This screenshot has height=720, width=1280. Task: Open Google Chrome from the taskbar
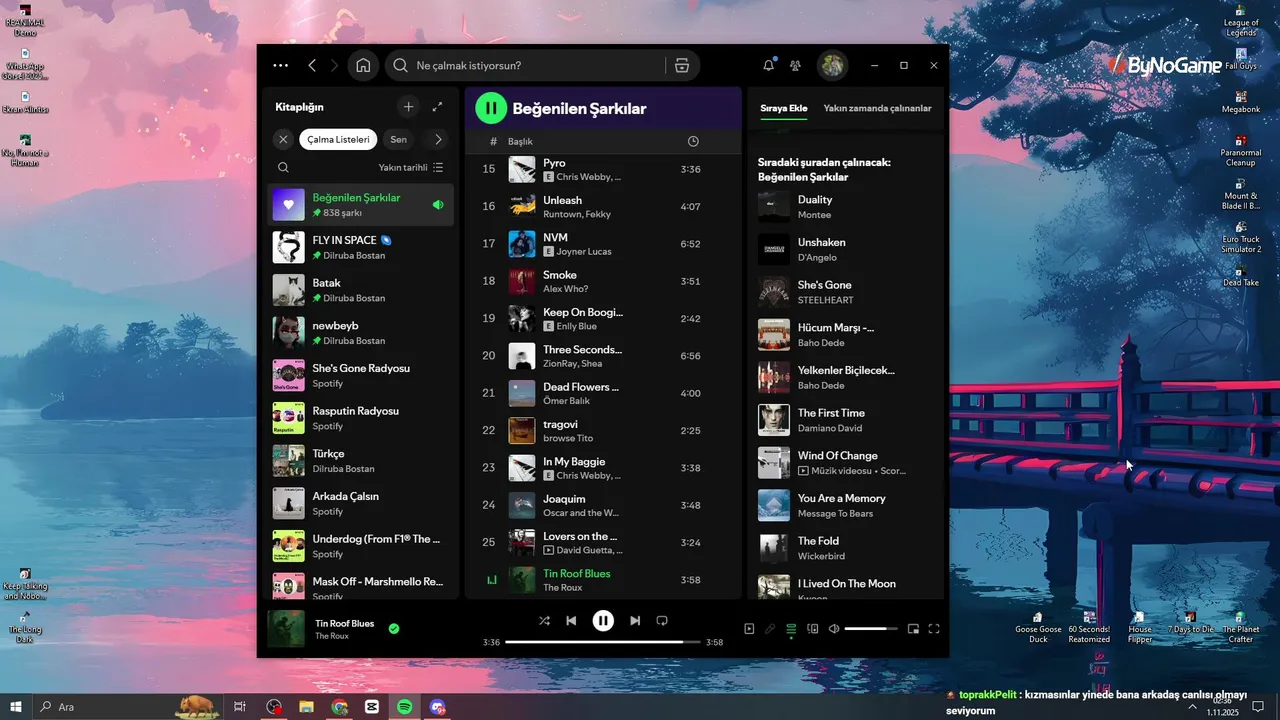coord(340,706)
